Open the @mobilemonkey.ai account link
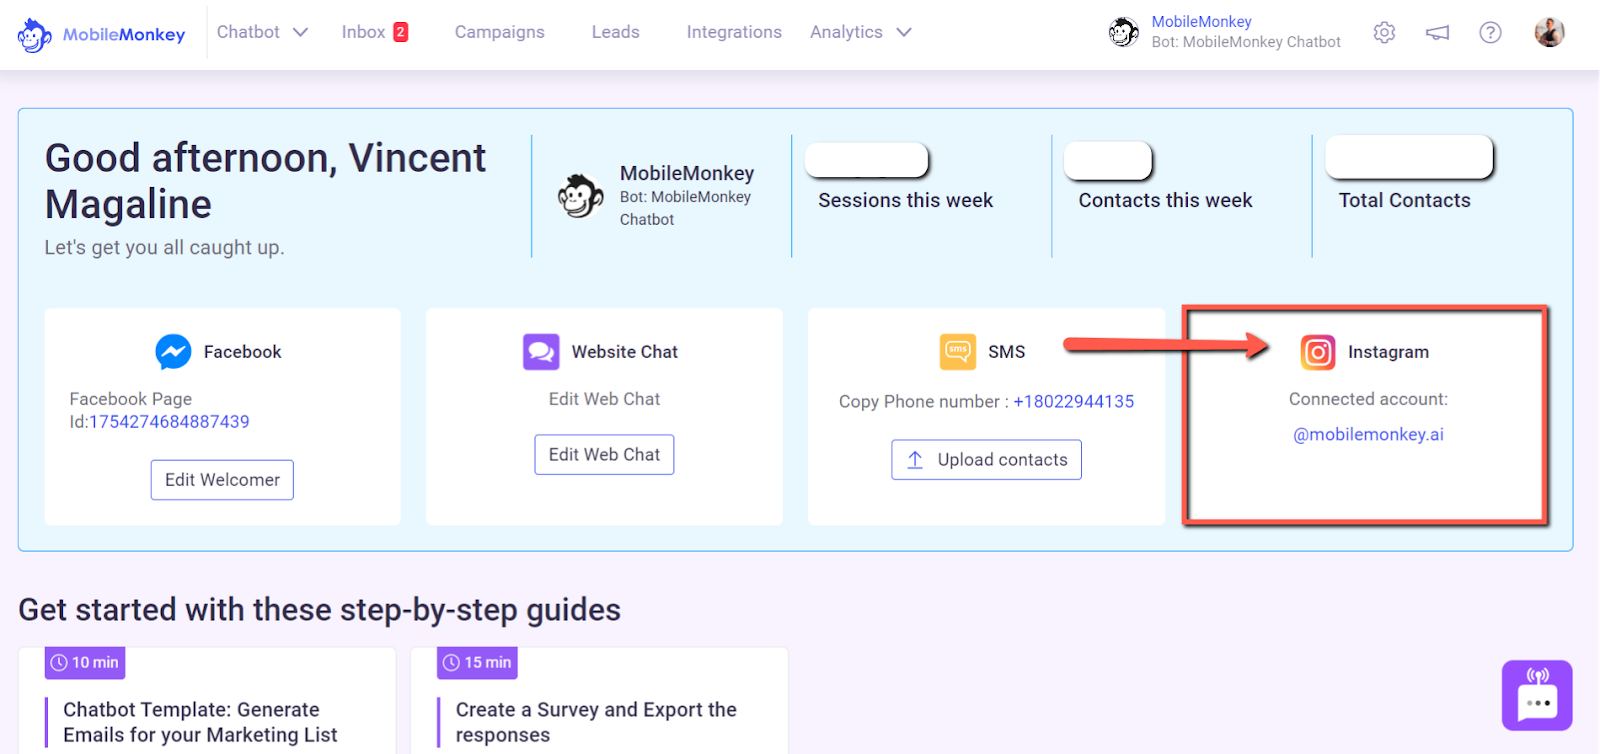Viewport: 1600px width, 754px height. tap(1367, 434)
